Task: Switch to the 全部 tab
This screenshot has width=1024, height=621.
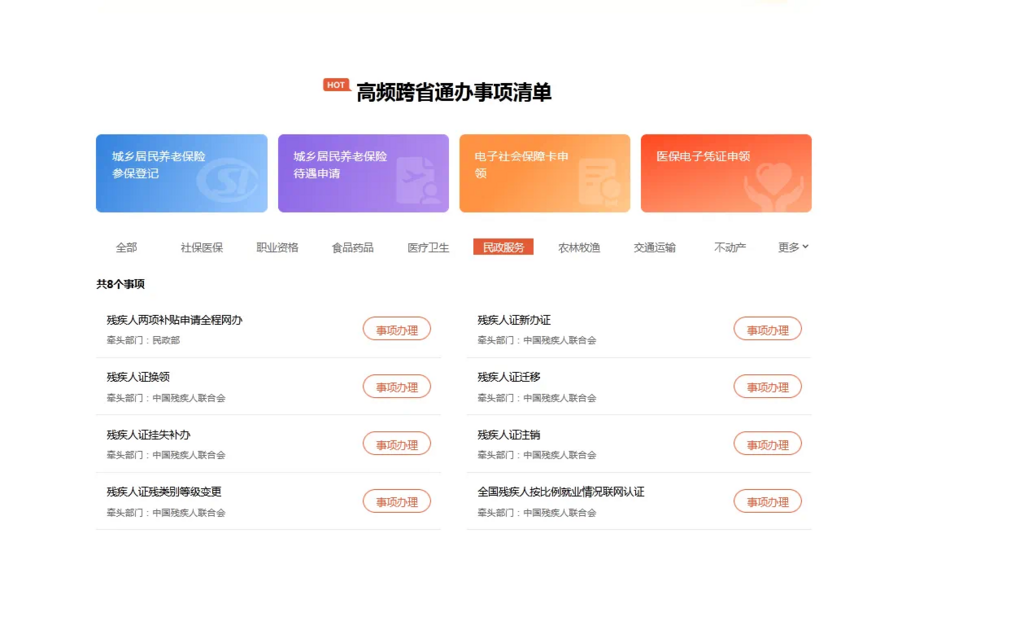Action: pos(126,247)
